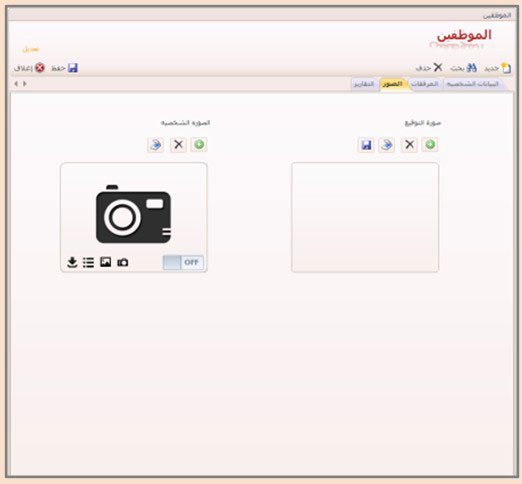Click the green add button for signature image
The height and width of the screenshot is (484, 522).
click(430, 145)
